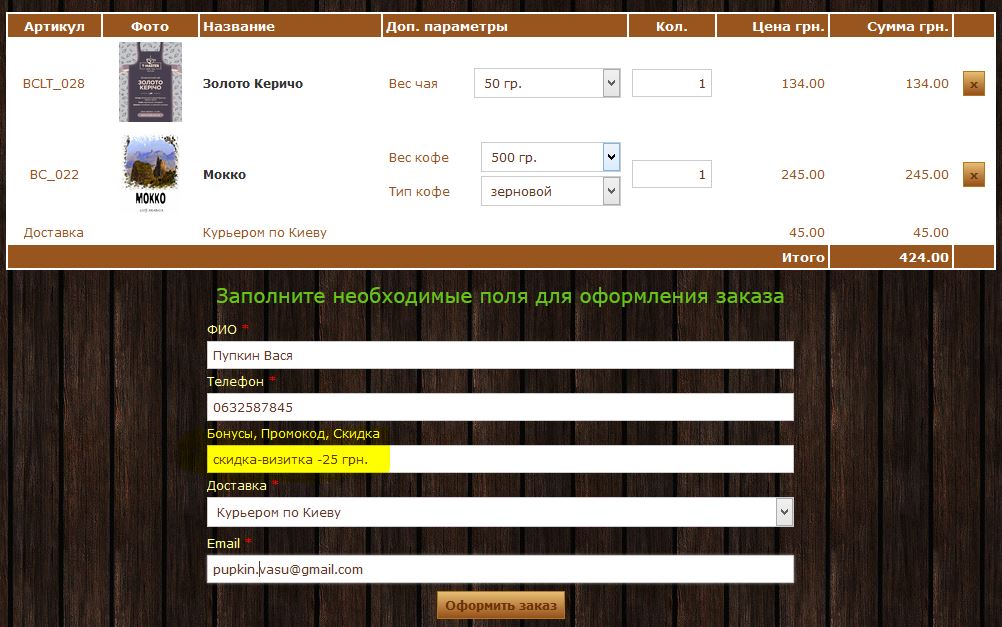
Task: Click the article code BCLT_028
Action: click(54, 84)
